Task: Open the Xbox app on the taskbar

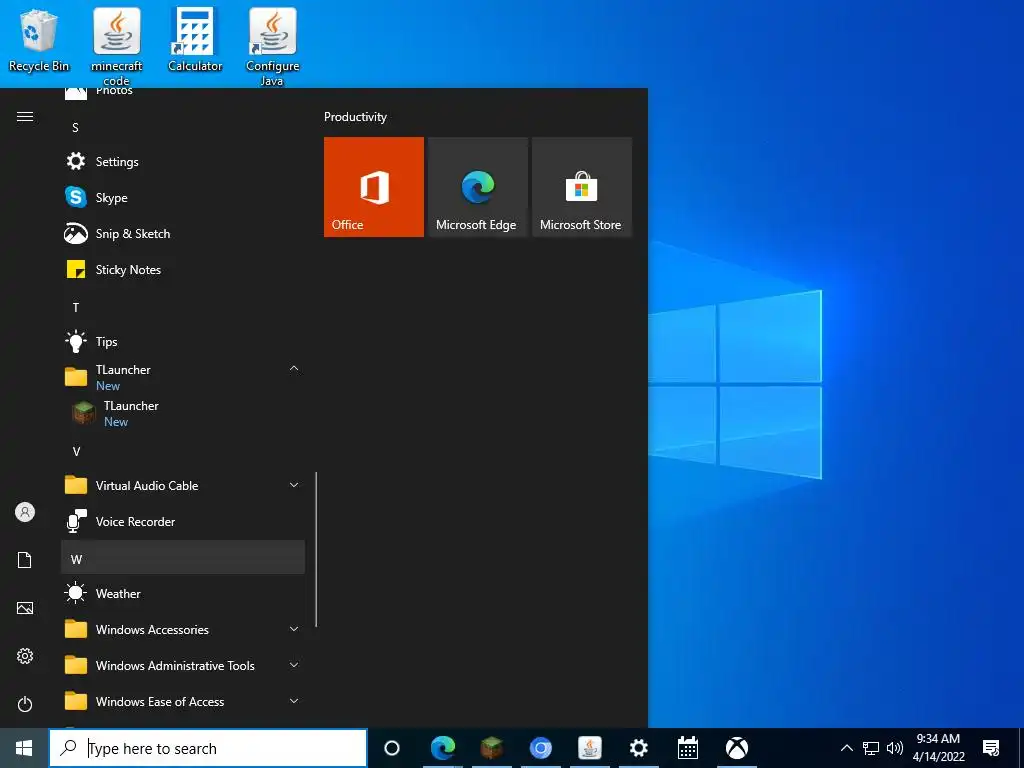Action: (x=737, y=748)
